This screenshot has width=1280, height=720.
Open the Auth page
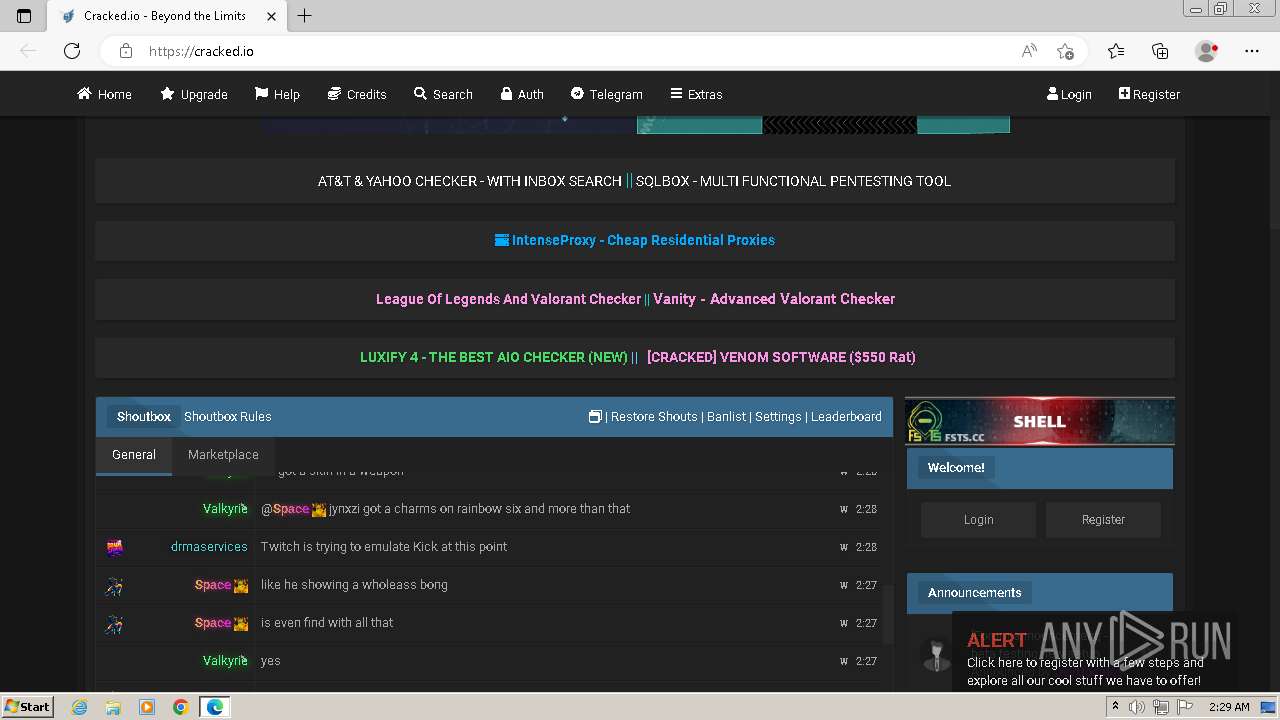coord(522,94)
